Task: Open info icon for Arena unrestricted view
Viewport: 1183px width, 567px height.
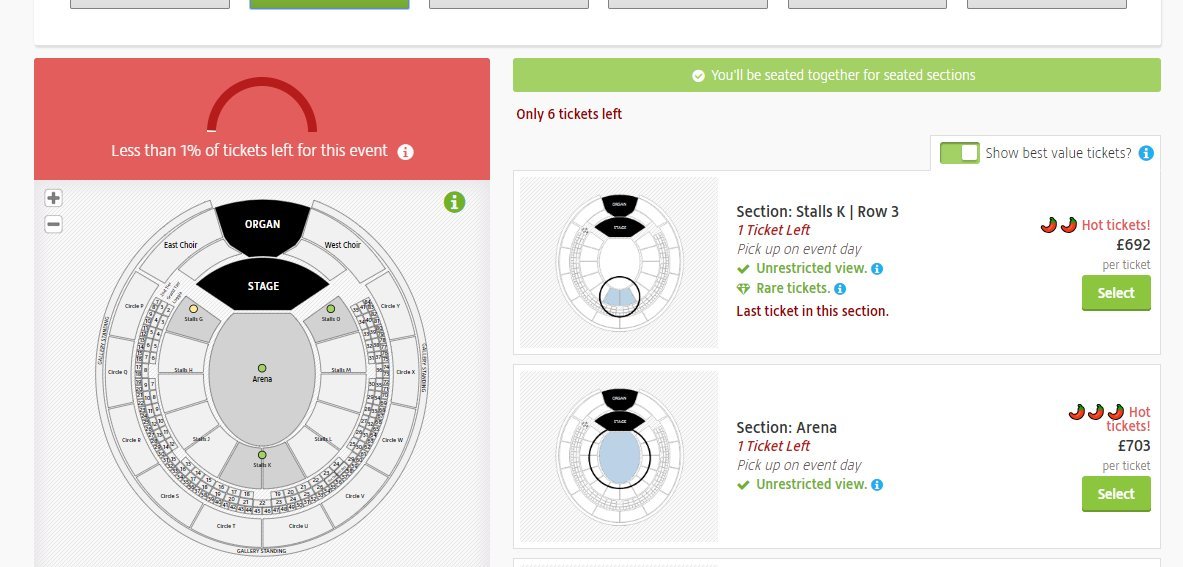Action: (x=877, y=485)
